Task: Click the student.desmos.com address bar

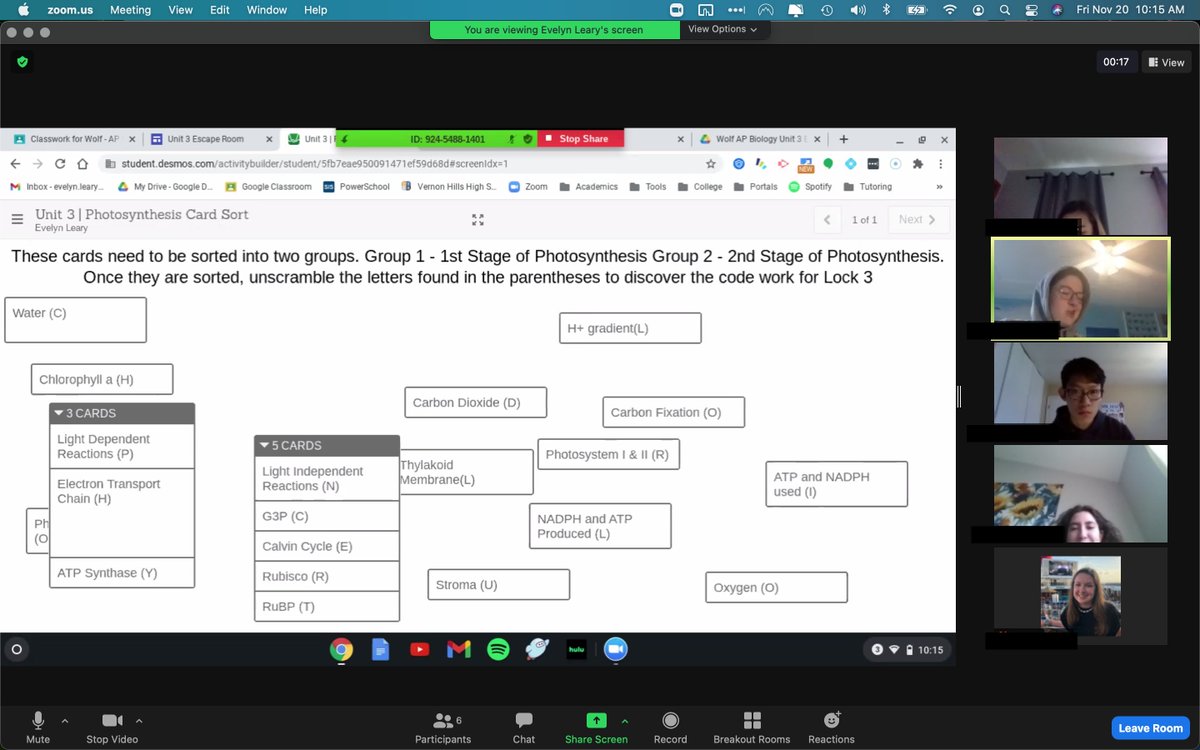Action: pos(410,164)
